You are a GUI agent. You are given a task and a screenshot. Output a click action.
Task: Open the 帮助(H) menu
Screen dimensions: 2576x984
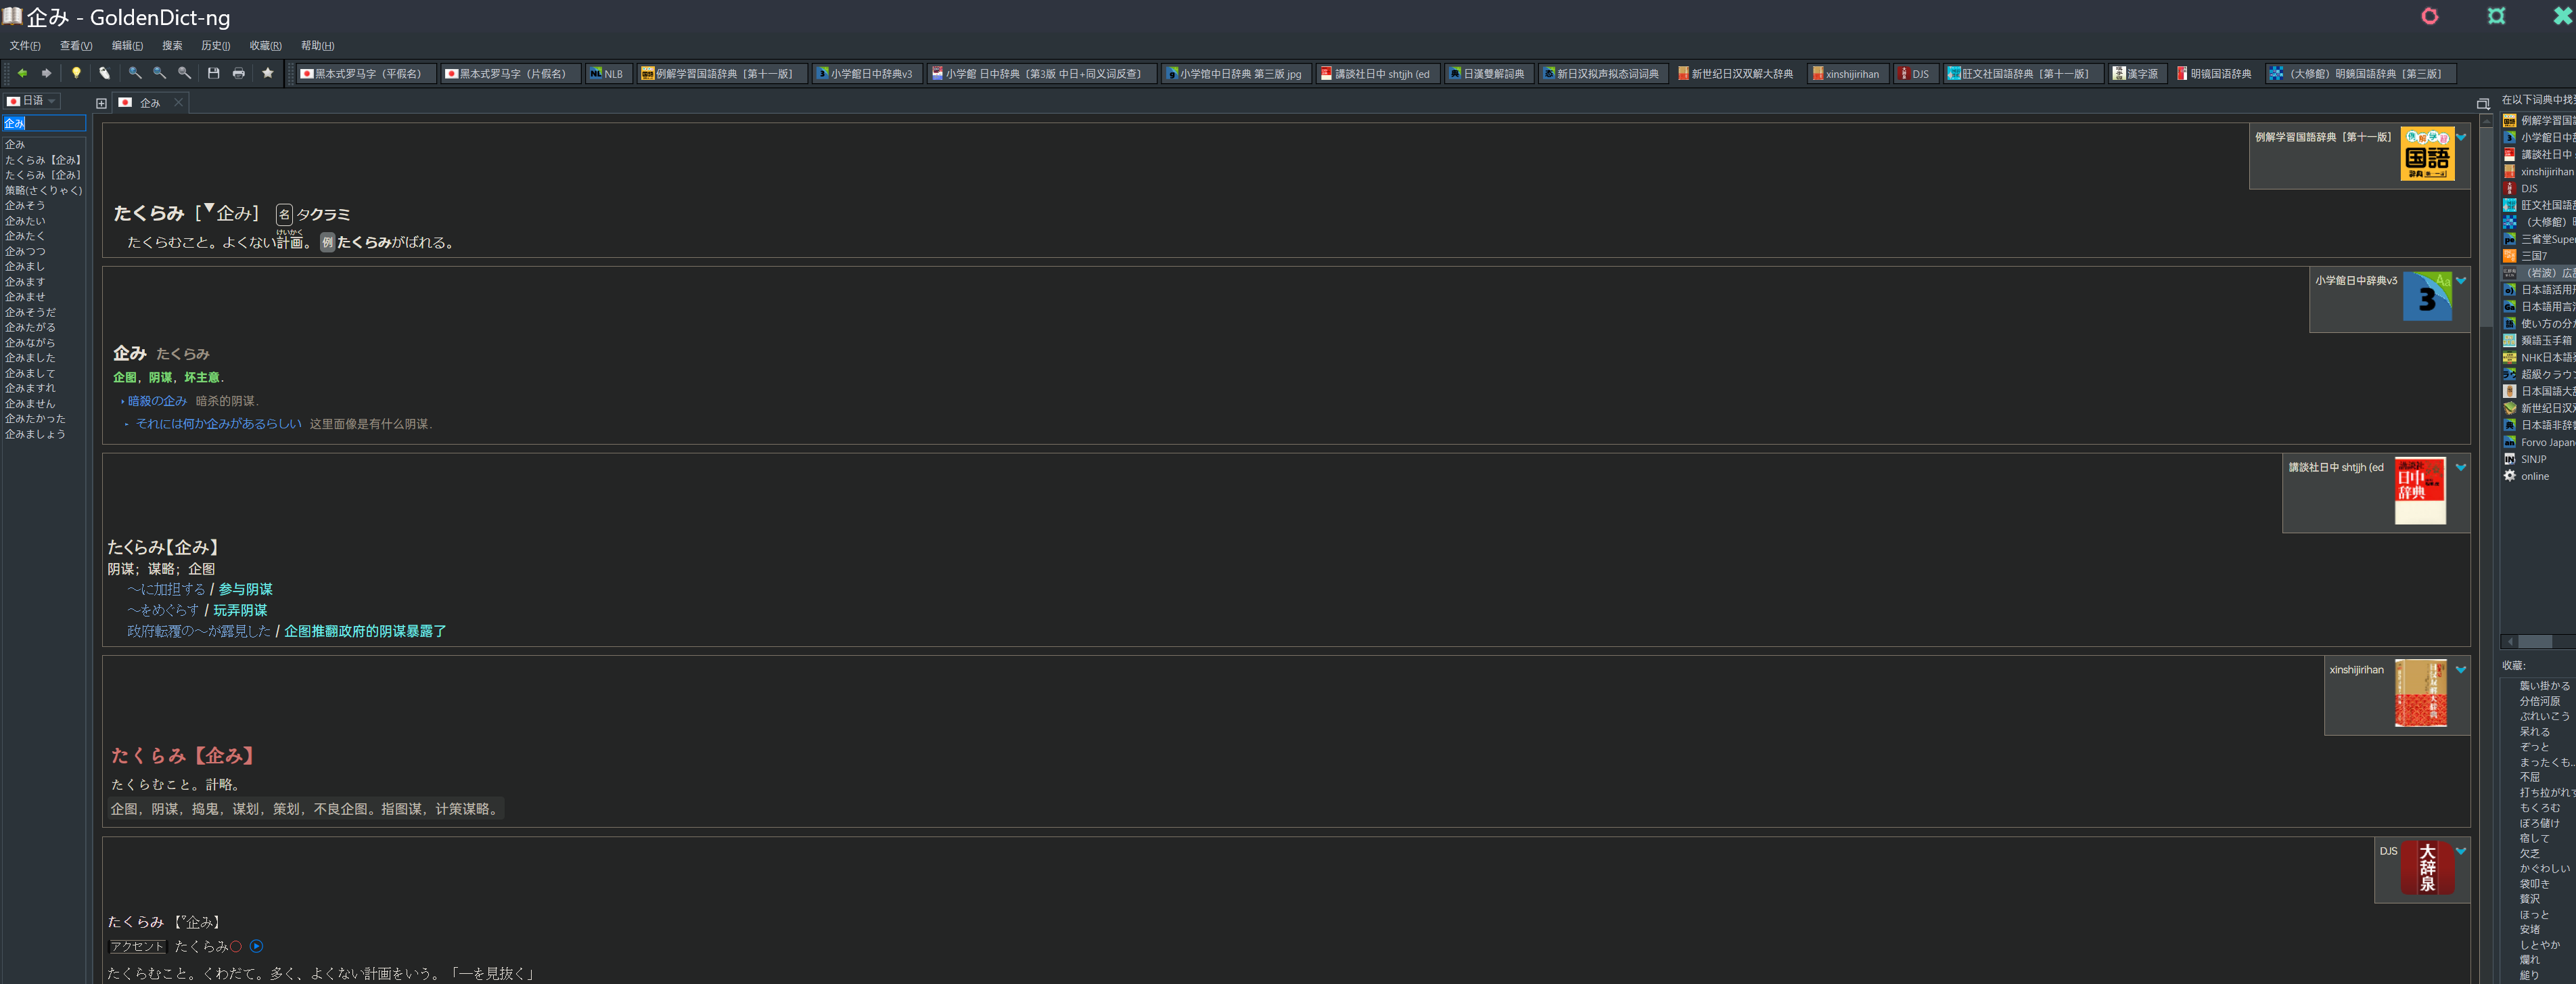pyautogui.click(x=317, y=46)
